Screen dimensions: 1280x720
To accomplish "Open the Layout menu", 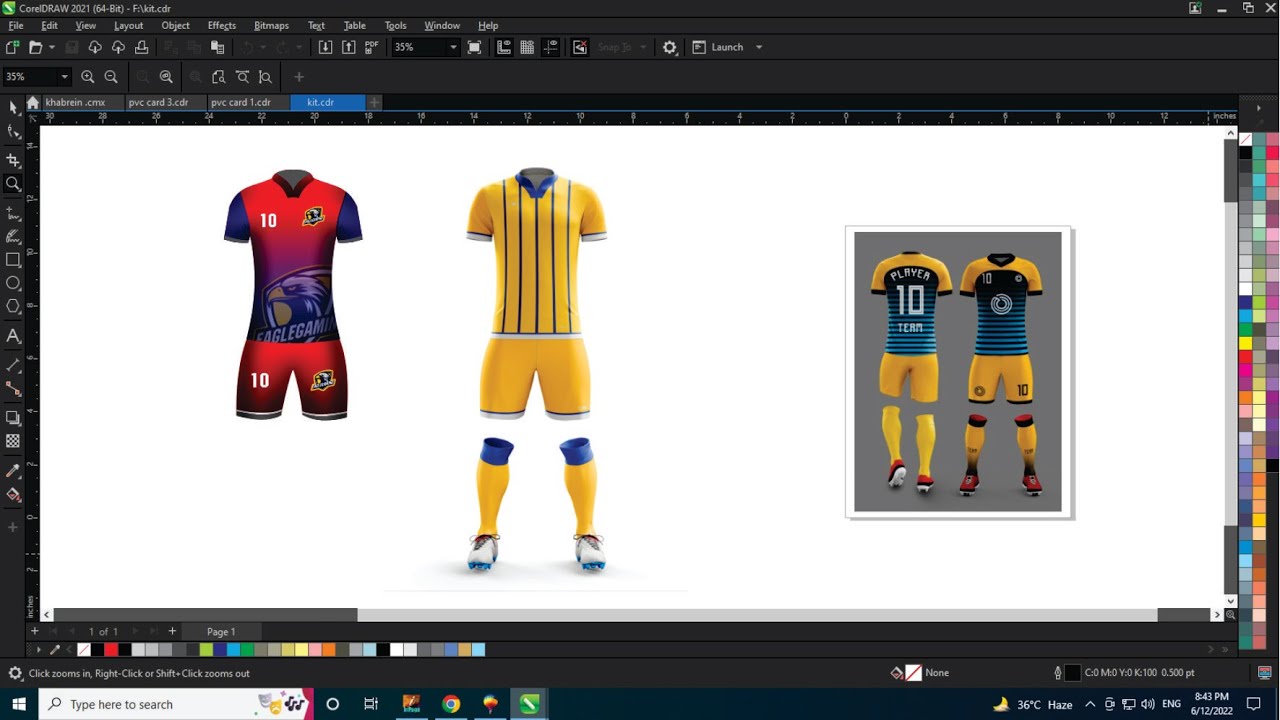I will tap(128, 25).
